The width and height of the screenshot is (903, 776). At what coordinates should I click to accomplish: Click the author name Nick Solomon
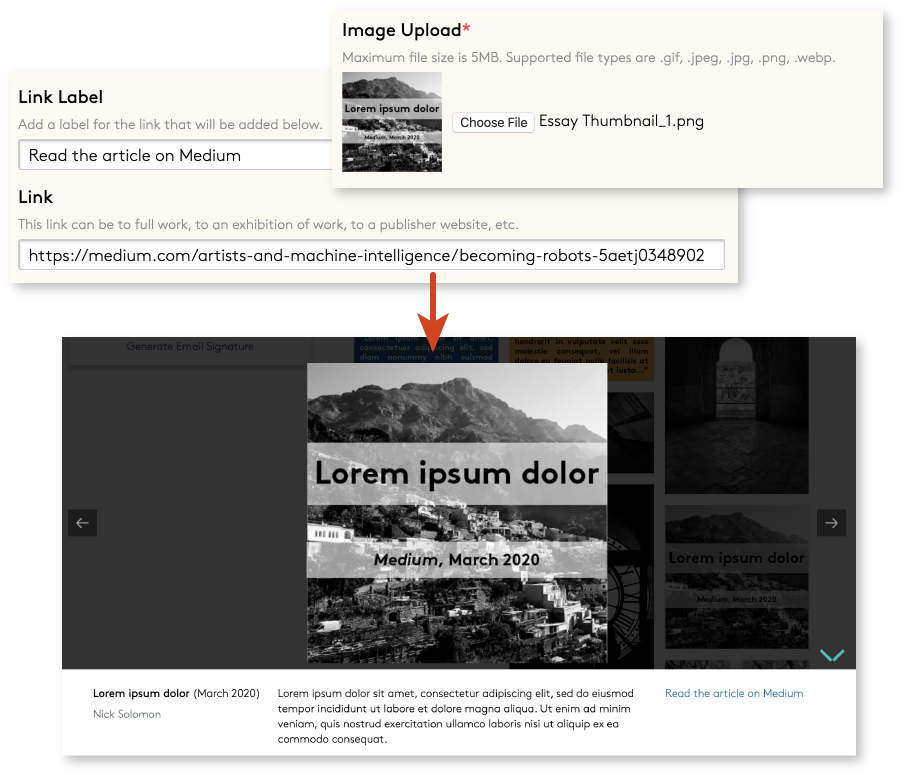(x=125, y=714)
